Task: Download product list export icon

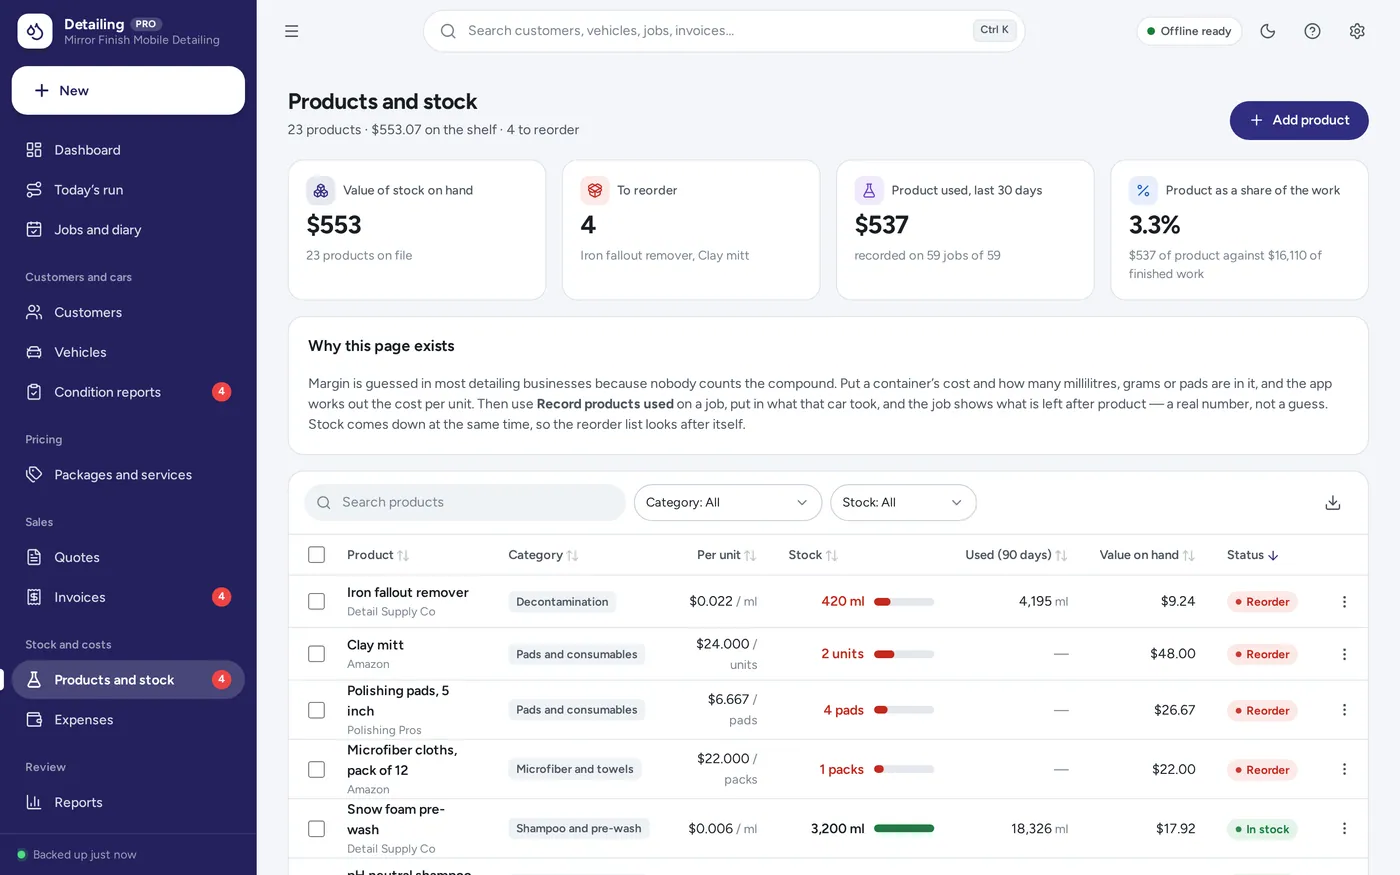Action: point(1333,503)
